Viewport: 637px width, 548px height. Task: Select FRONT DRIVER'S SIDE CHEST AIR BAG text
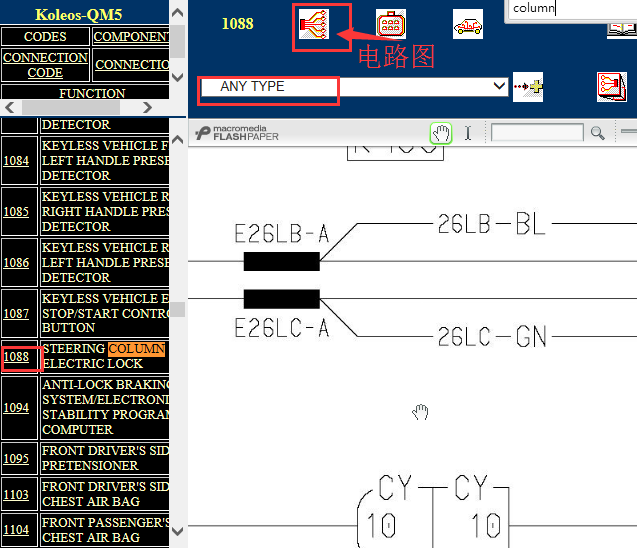coord(105,494)
